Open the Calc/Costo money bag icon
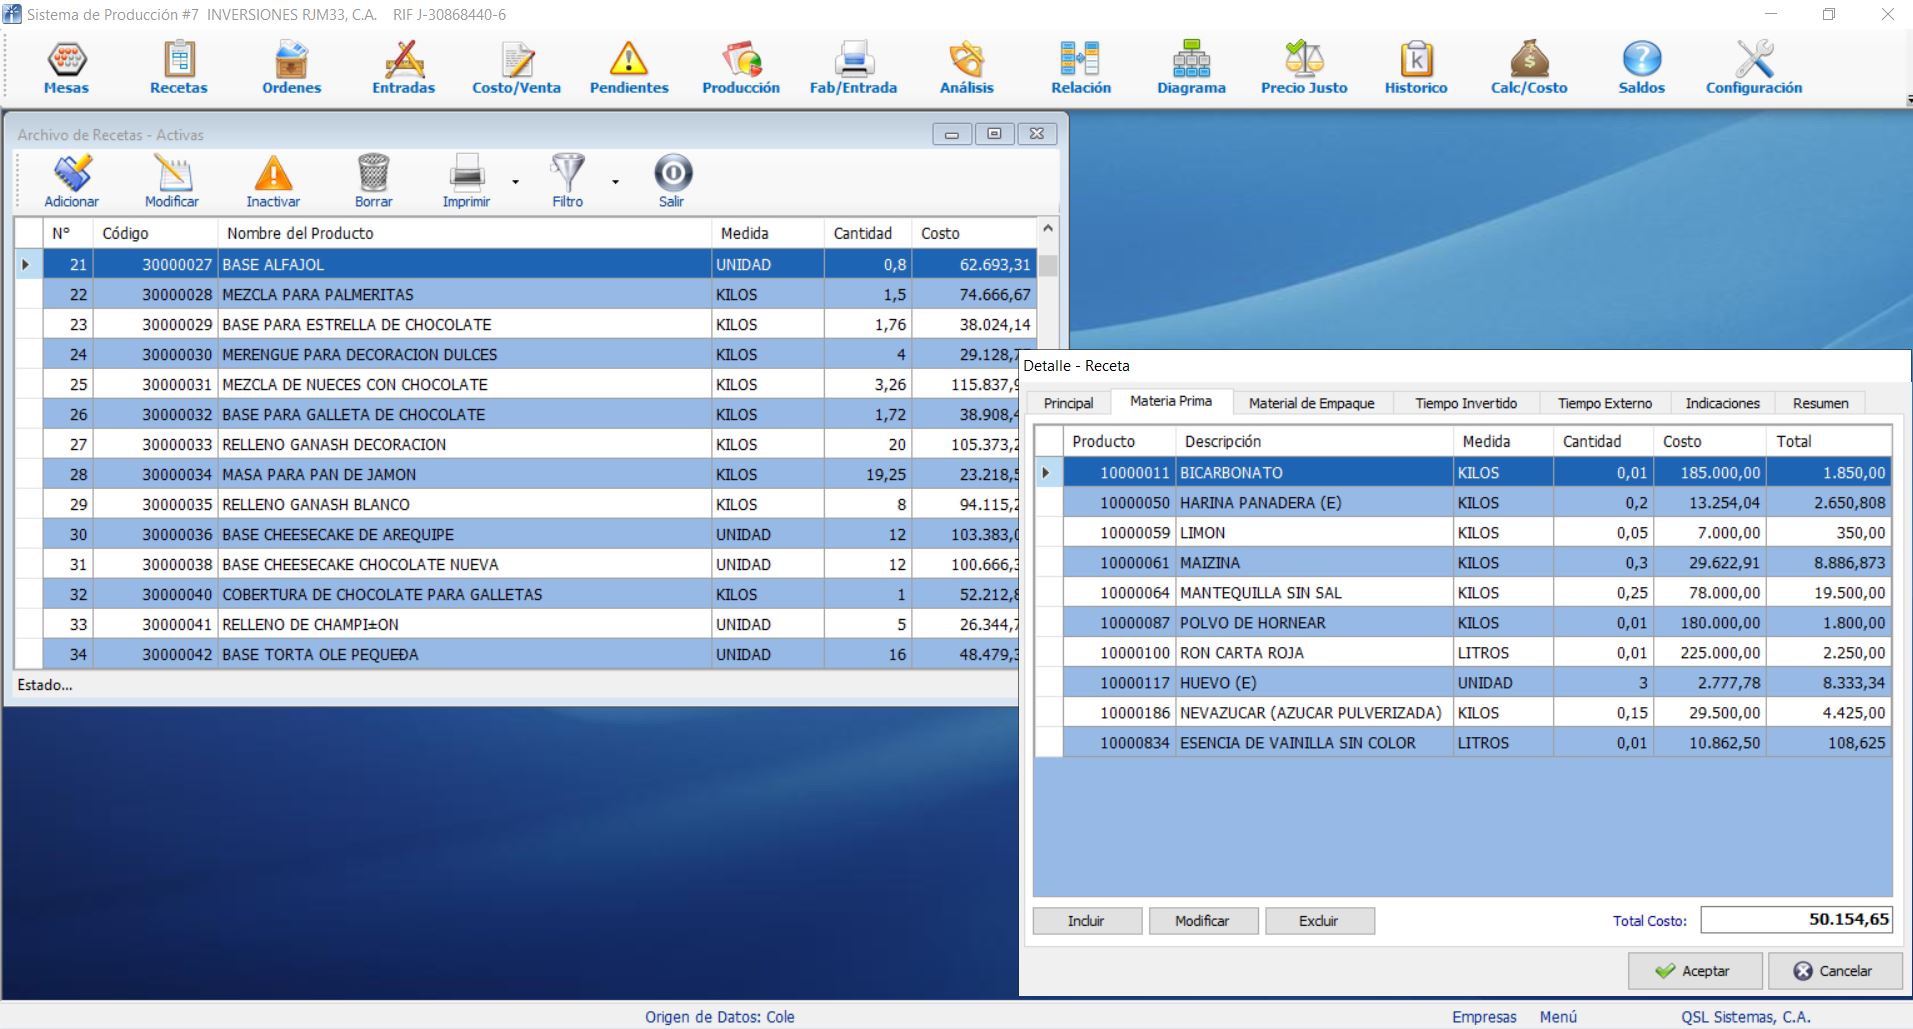This screenshot has width=1913, height=1029. click(x=1529, y=60)
